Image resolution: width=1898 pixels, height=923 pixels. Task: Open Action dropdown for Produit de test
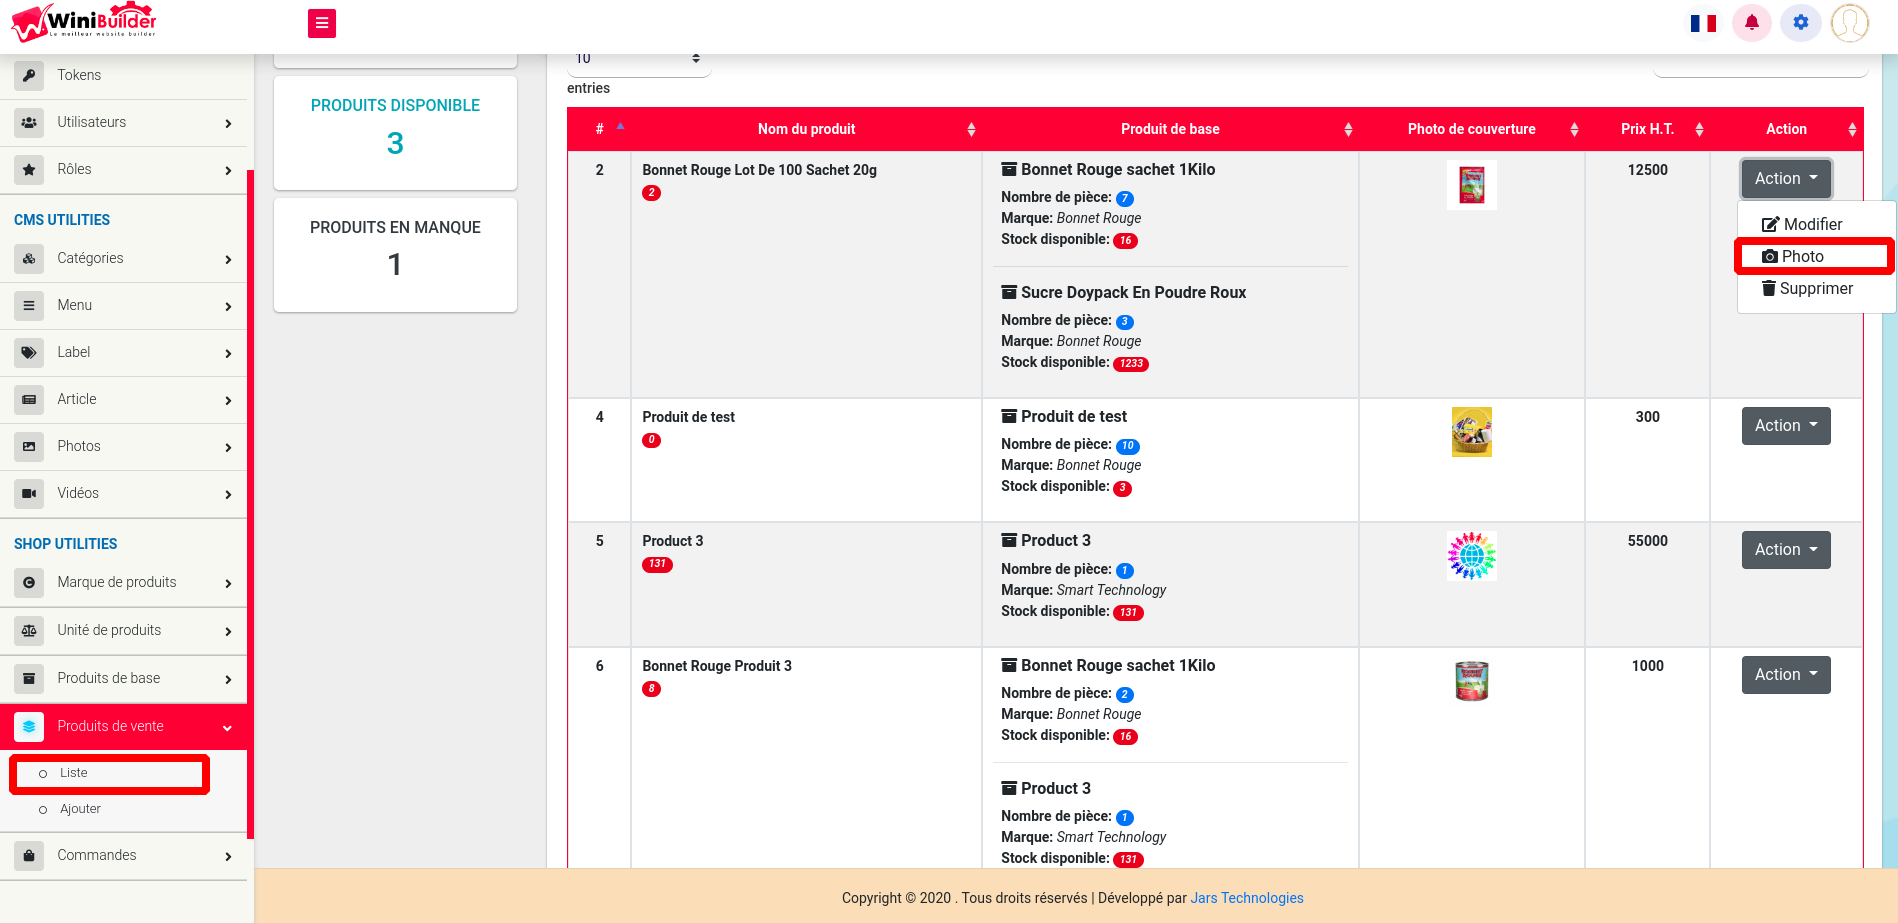1786,426
